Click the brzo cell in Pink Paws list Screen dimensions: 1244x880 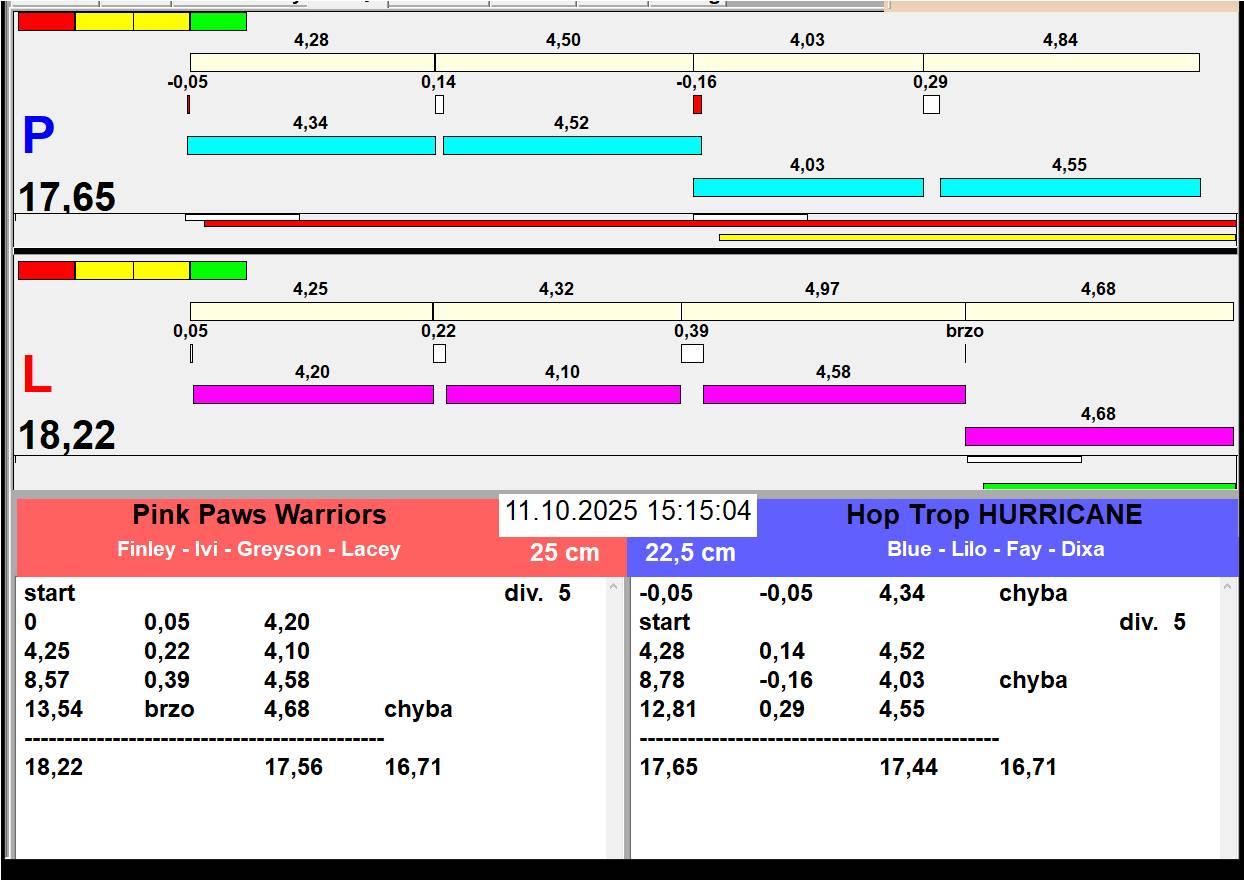pos(169,709)
